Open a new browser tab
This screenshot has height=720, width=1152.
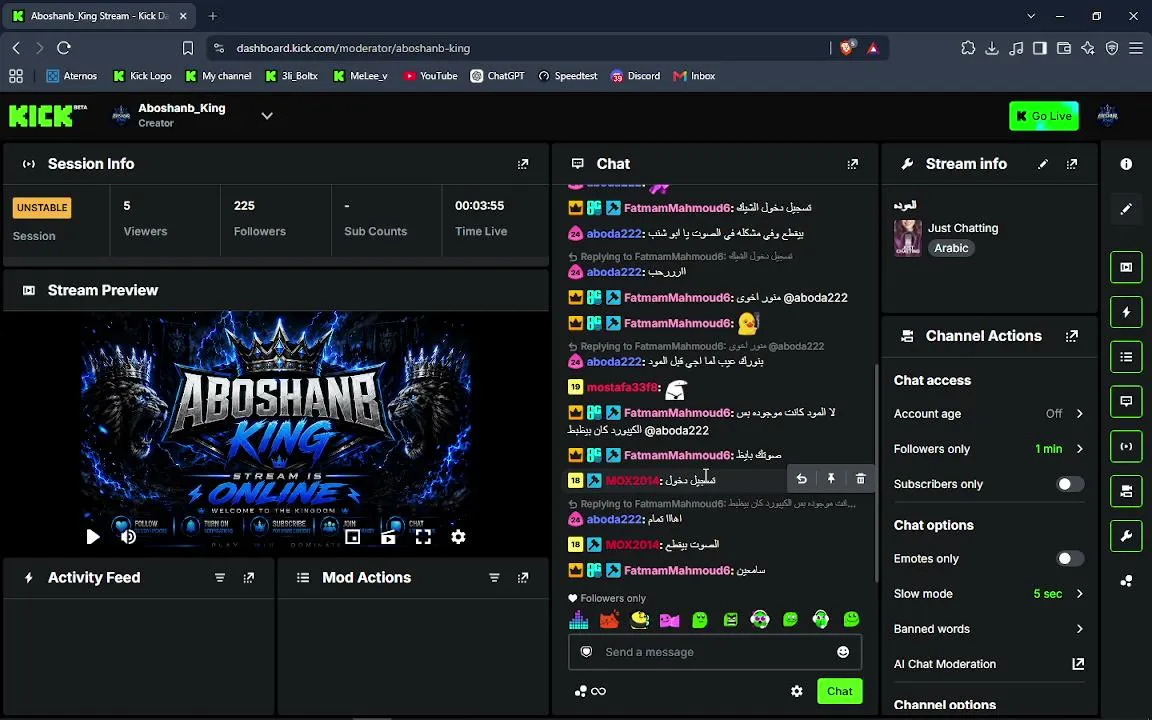212,15
